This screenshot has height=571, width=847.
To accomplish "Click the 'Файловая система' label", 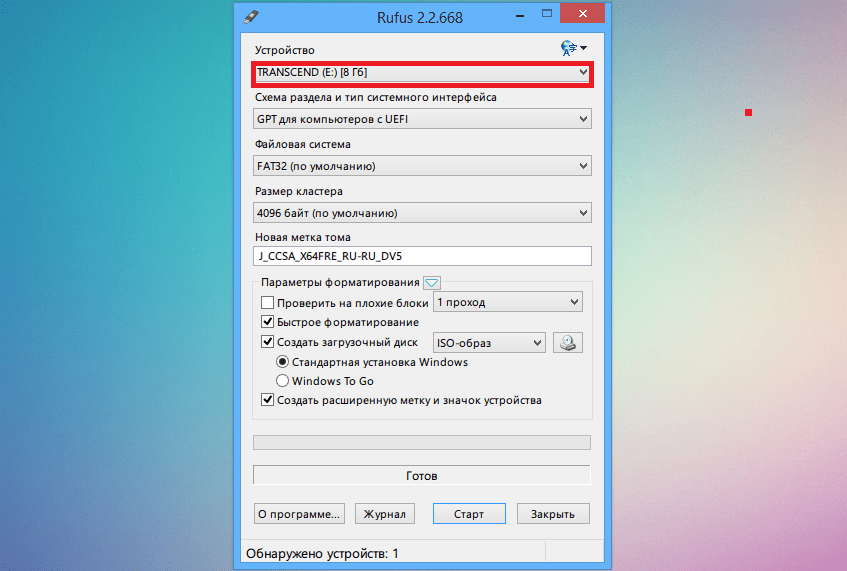I will coord(303,144).
